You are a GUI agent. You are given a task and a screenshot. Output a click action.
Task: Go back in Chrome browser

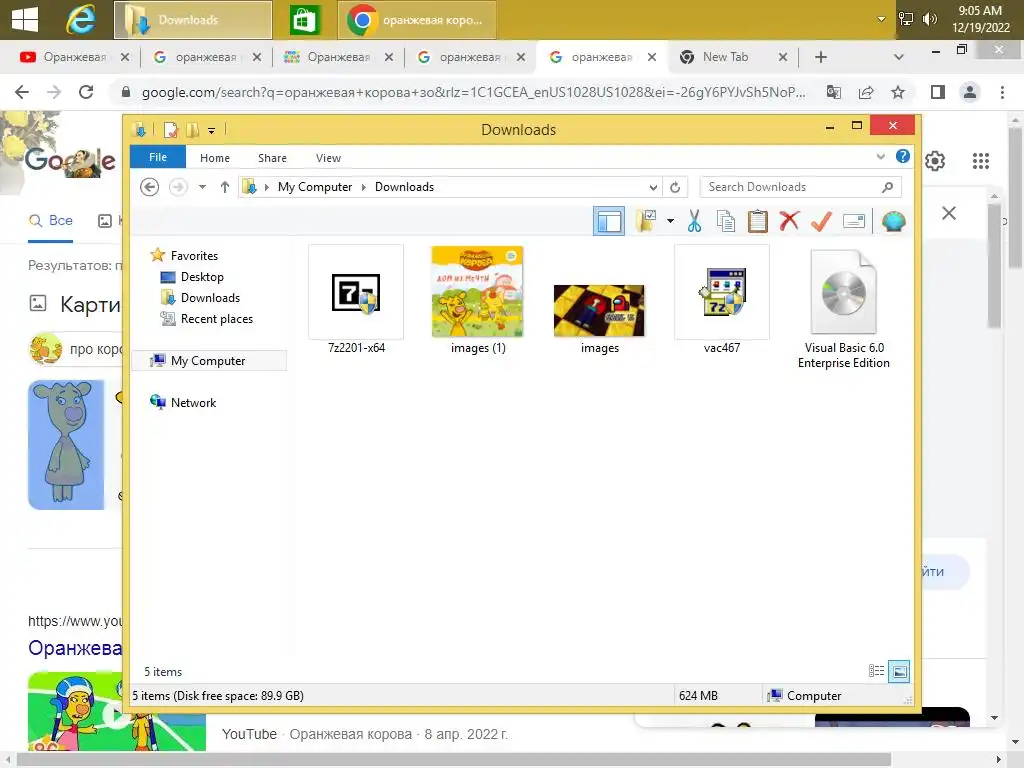(x=22, y=92)
